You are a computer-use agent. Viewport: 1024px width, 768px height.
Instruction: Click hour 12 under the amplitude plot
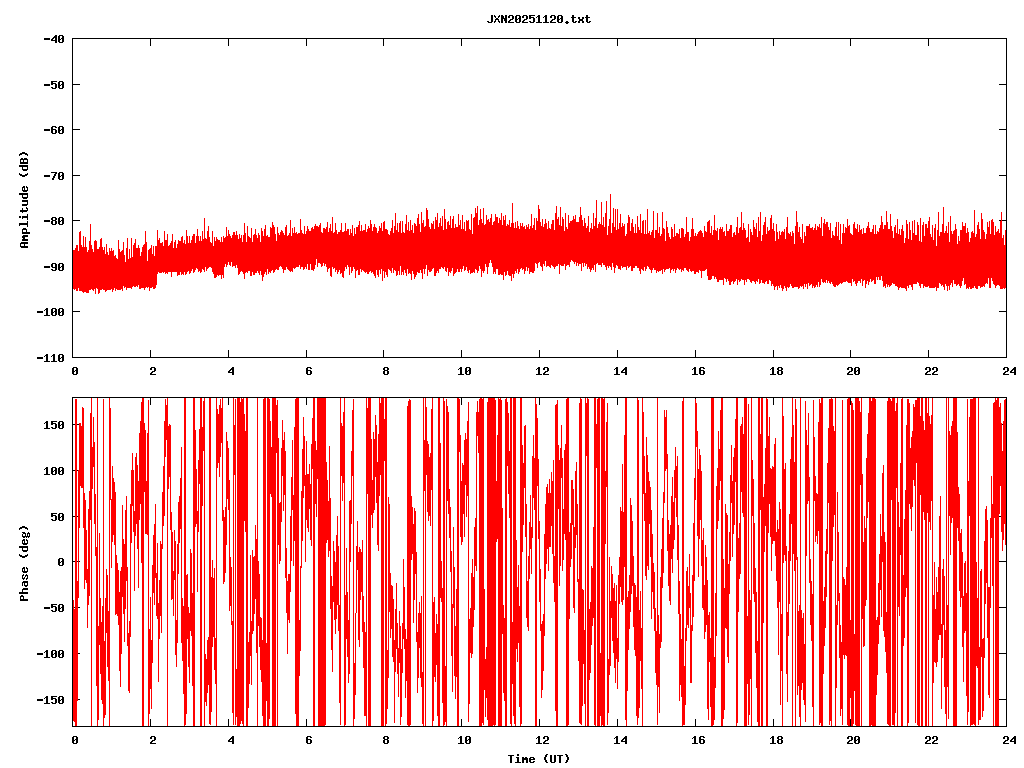tap(541, 371)
